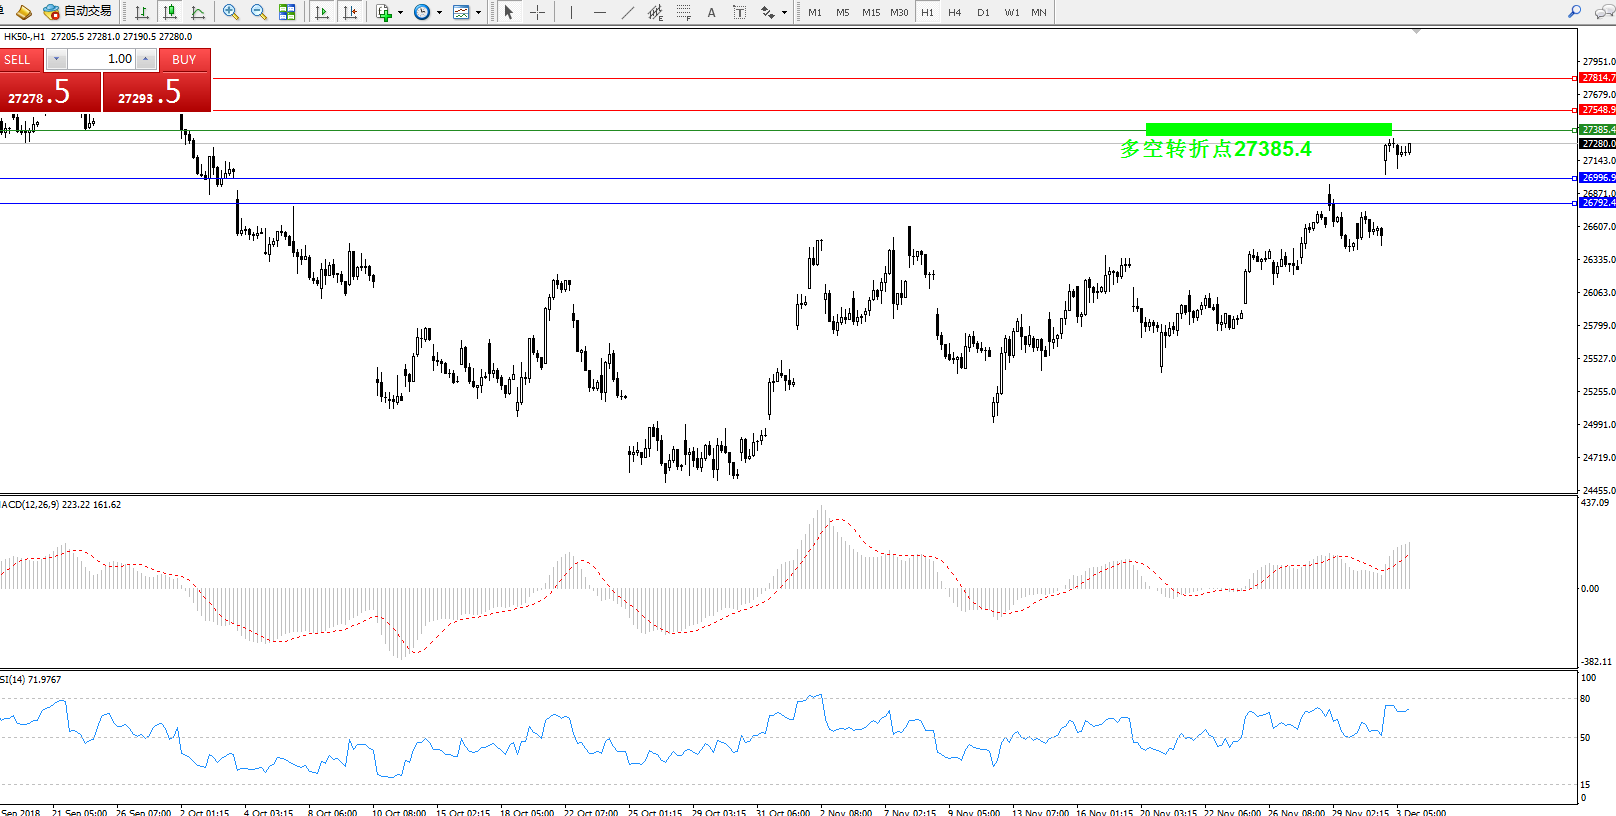Toggle chart auto scroll button
This screenshot has height=816, width=1616.
pos(321,12)
